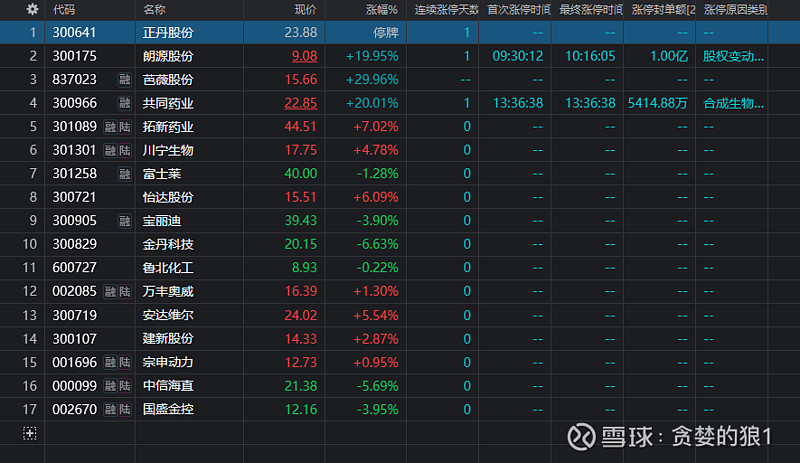Click underlined price 22.85
The image size is (800, 463).
(301, 103)
